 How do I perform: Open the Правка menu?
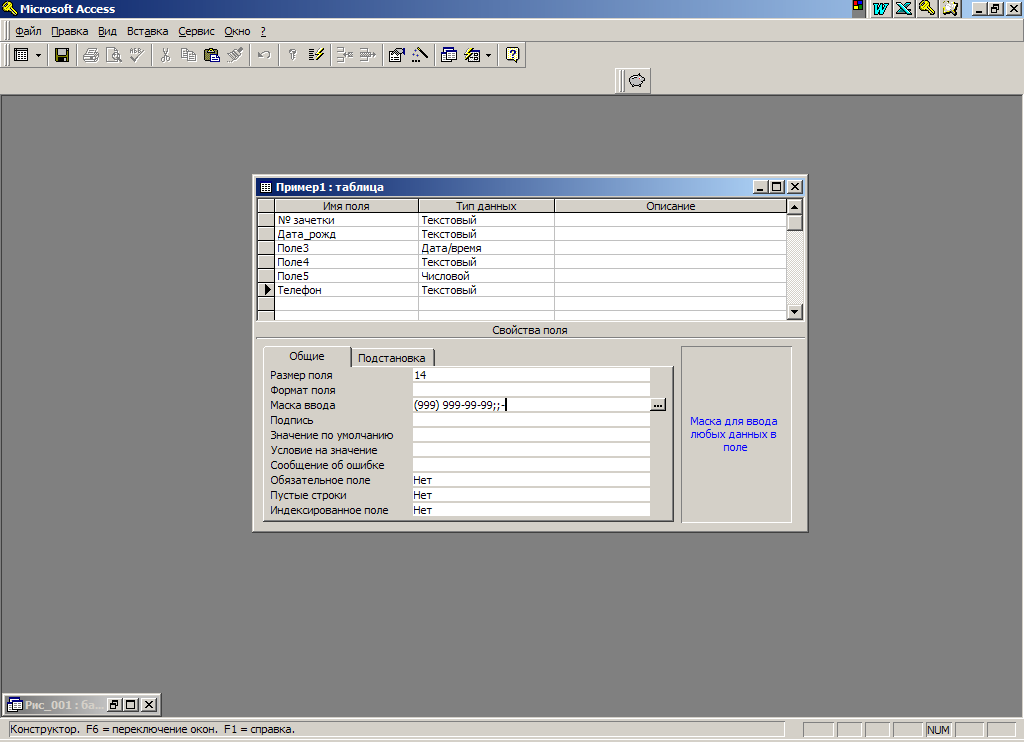pyautogui.click(x=69, y=31)
